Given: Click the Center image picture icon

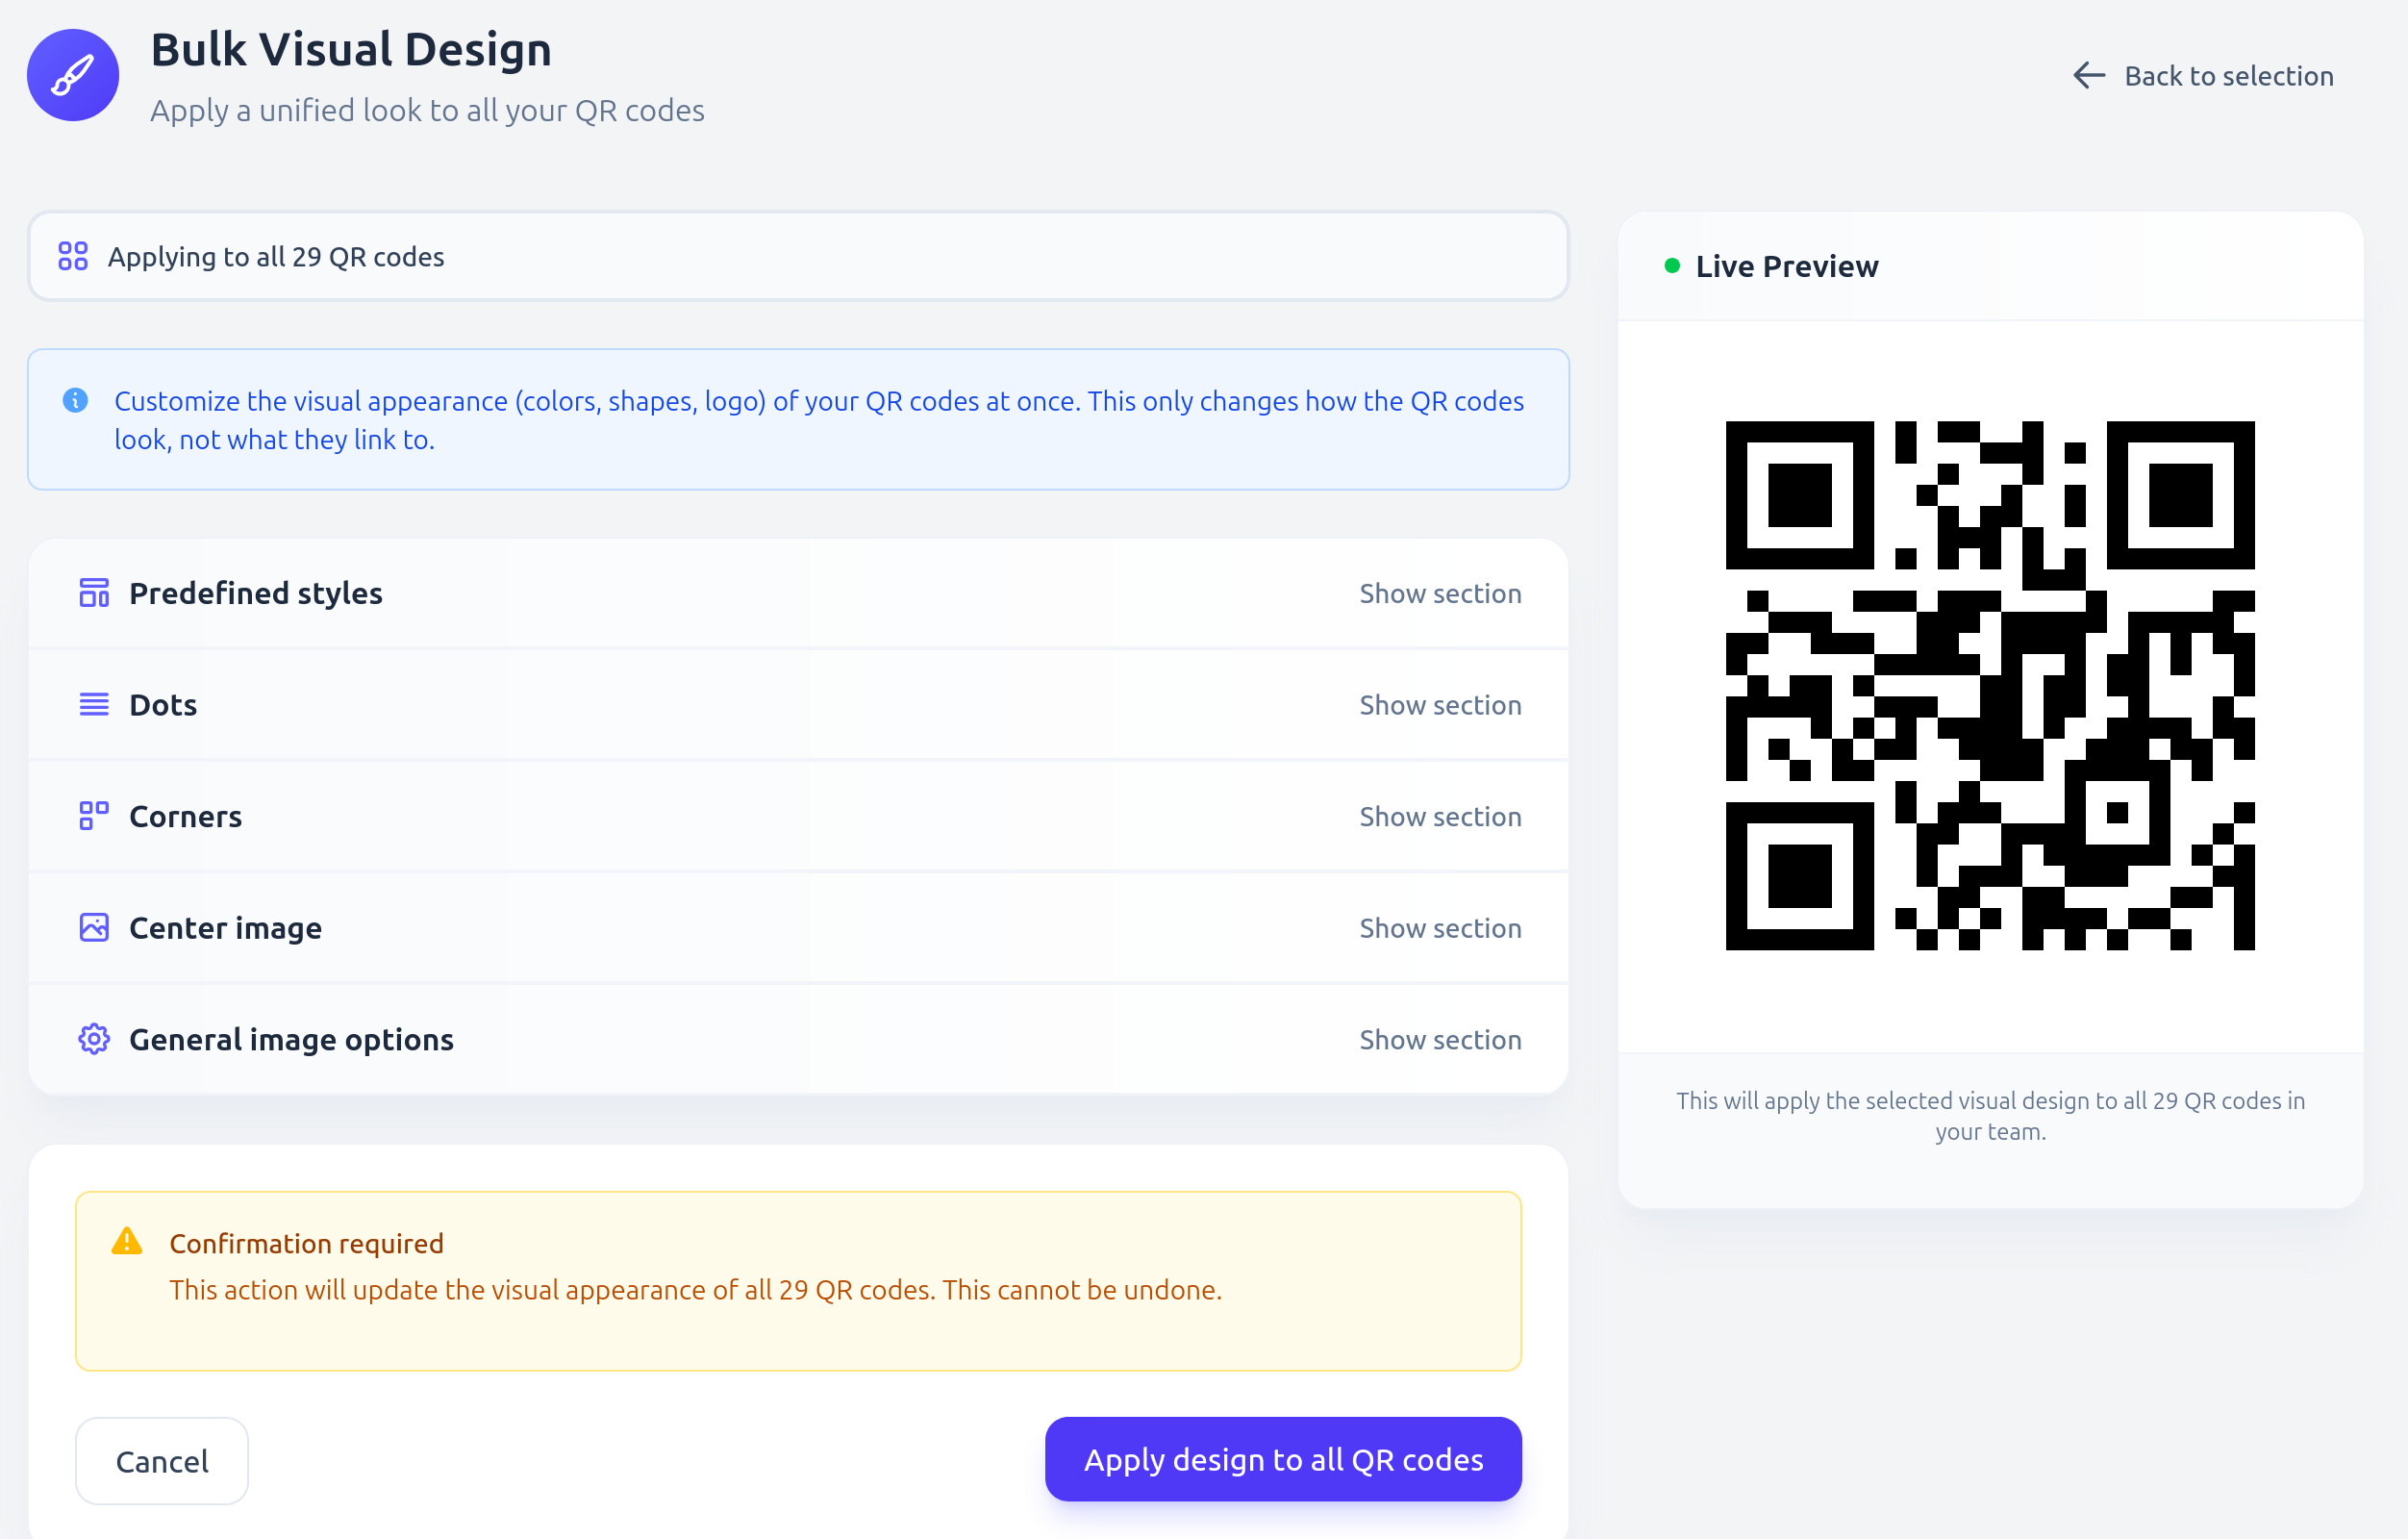Looking at the screenshot, I should [93, 927].
